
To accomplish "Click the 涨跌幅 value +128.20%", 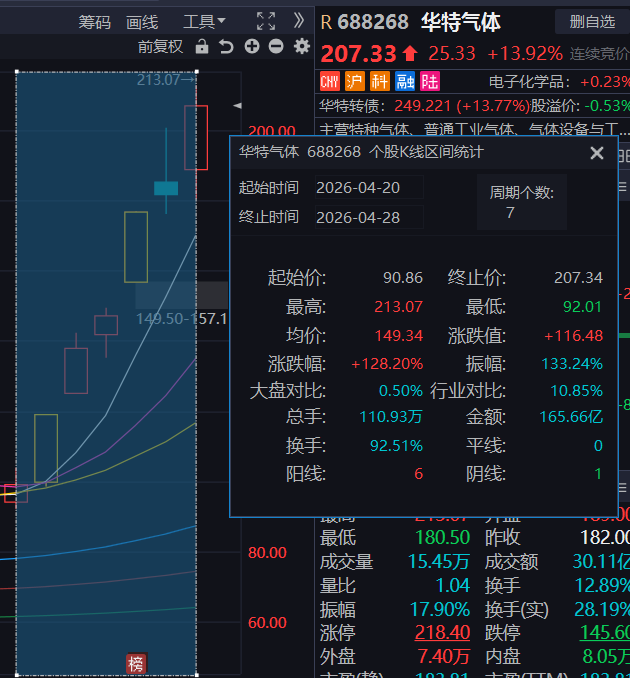I will pyautogui.click(x=387, y=364).
